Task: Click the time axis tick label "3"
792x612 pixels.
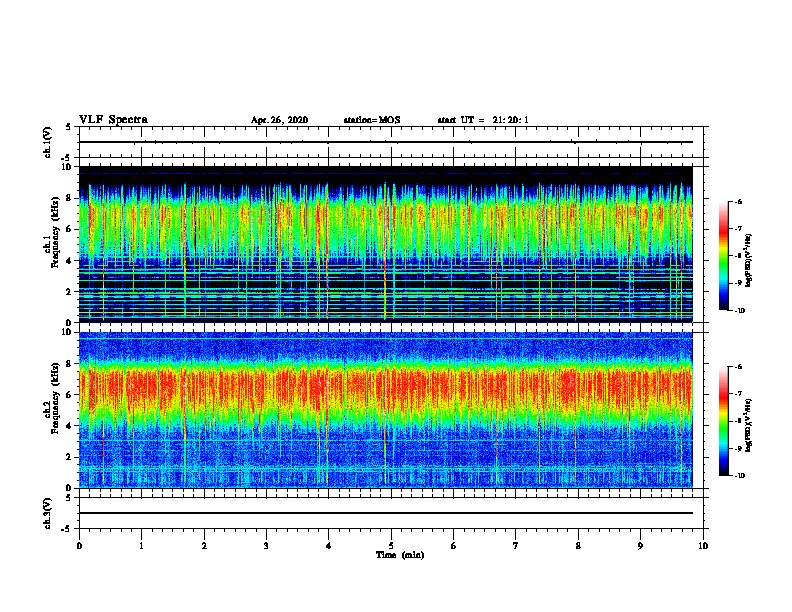Action: point(266,546)
